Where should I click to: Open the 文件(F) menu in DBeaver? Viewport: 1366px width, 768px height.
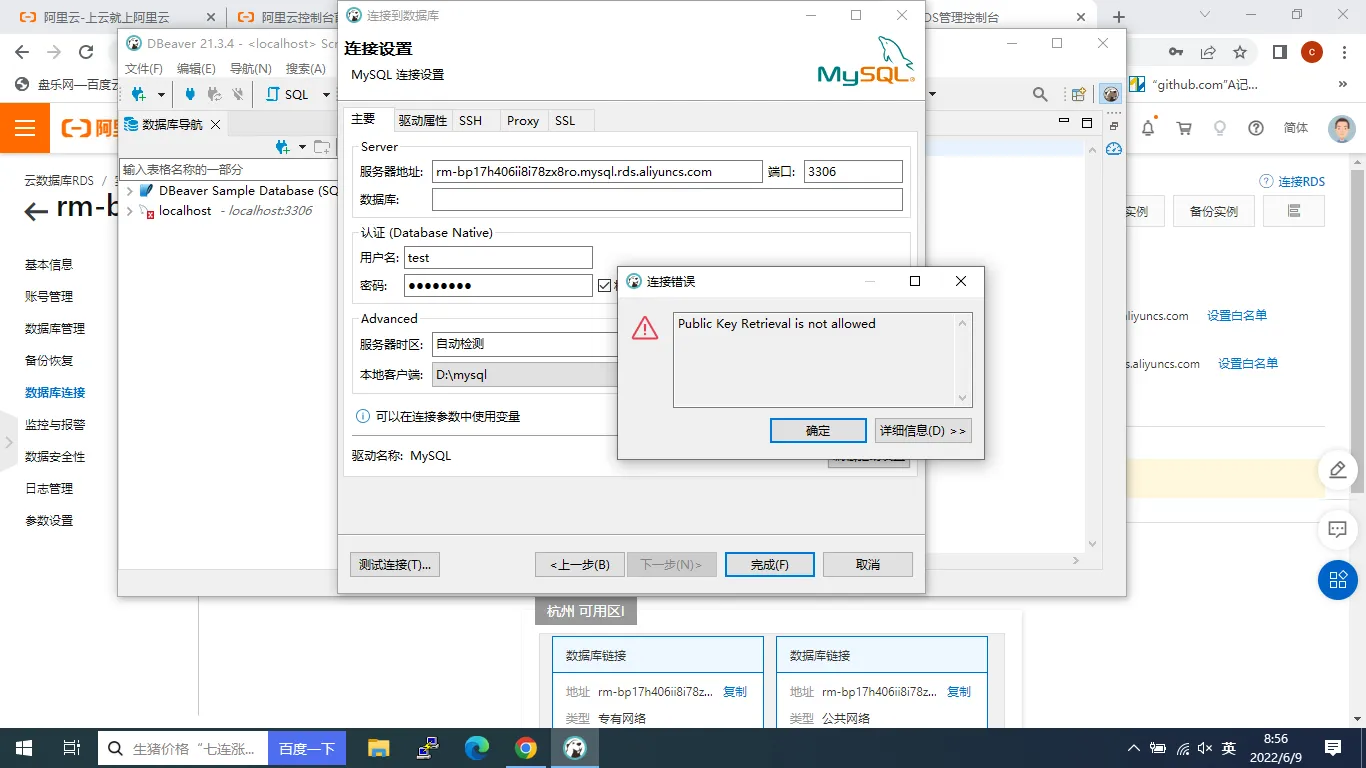tap(143, 69)
